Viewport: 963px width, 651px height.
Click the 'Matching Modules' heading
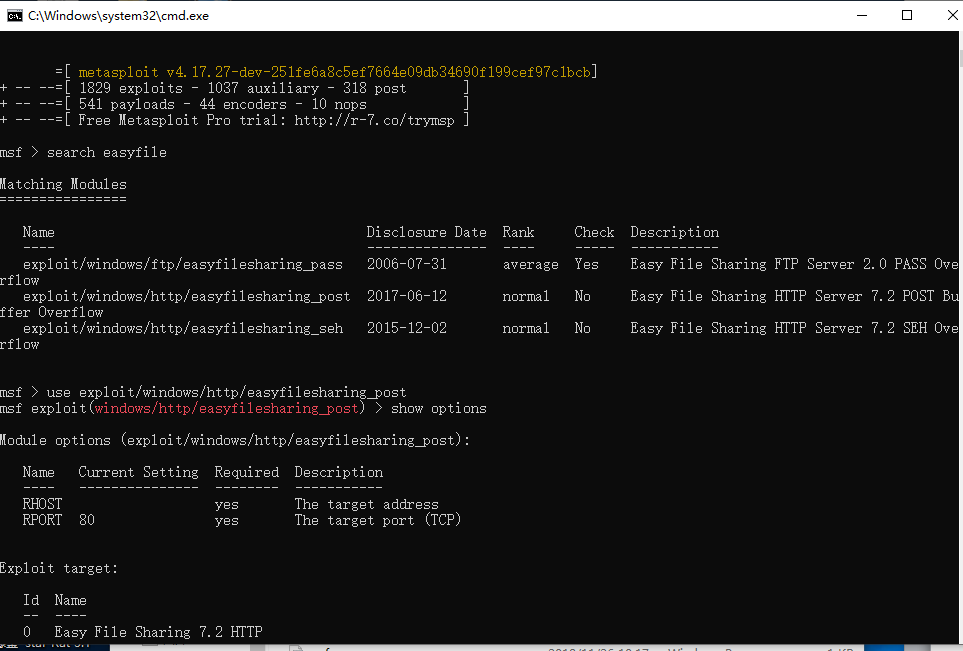tap(63, 184)
